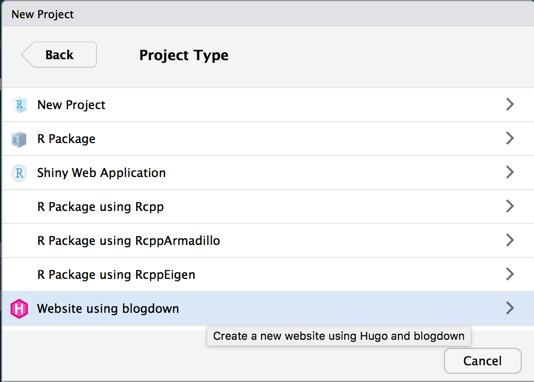Image resolution: width=534 pixels, height=382 pixels.
Task: Expand the R Package row chevron
Action: (x=509, y=138)
